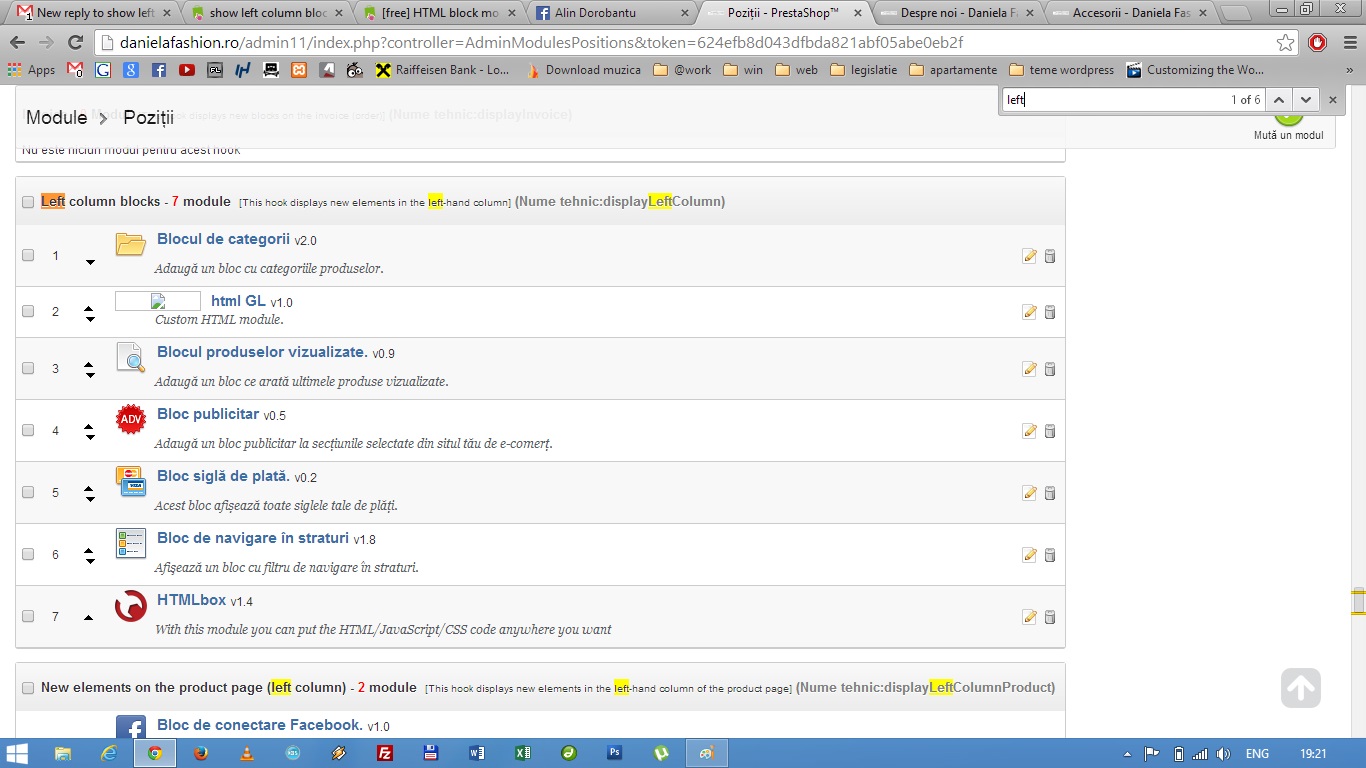Move Bloc siglă de plată down
Screen dimensions: 1366x768
click(90, 499)
